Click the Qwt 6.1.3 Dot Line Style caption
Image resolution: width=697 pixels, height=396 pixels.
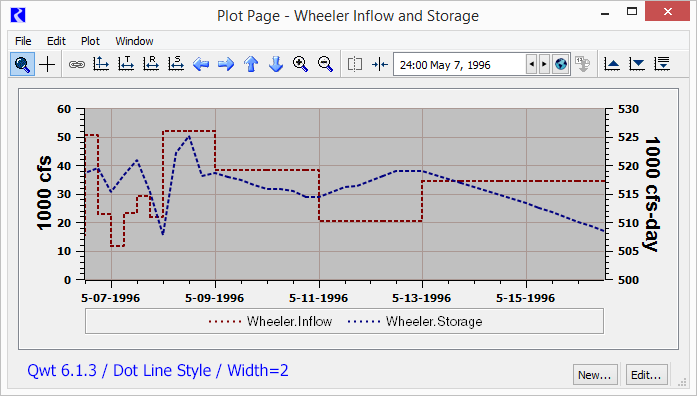(158, 370)
